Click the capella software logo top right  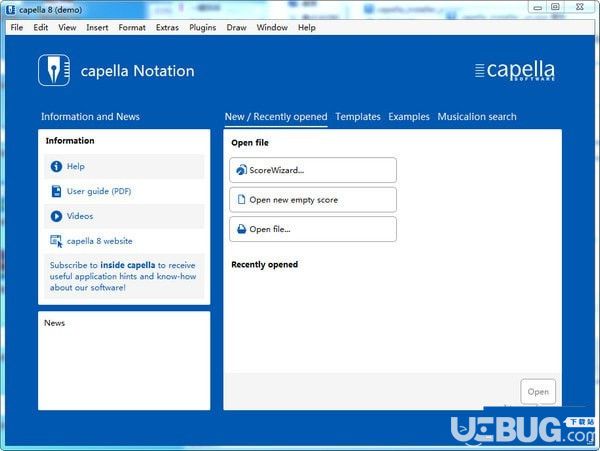tap(515, 71)
